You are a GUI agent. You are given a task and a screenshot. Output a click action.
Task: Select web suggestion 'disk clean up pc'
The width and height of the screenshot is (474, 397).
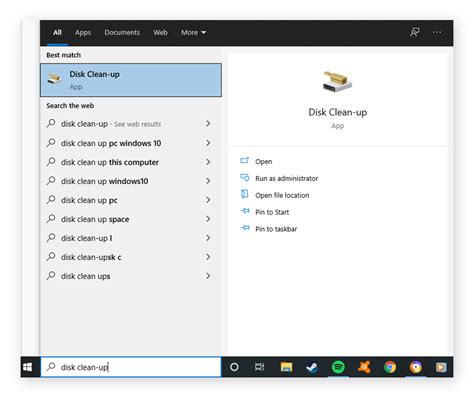(131, 200)
